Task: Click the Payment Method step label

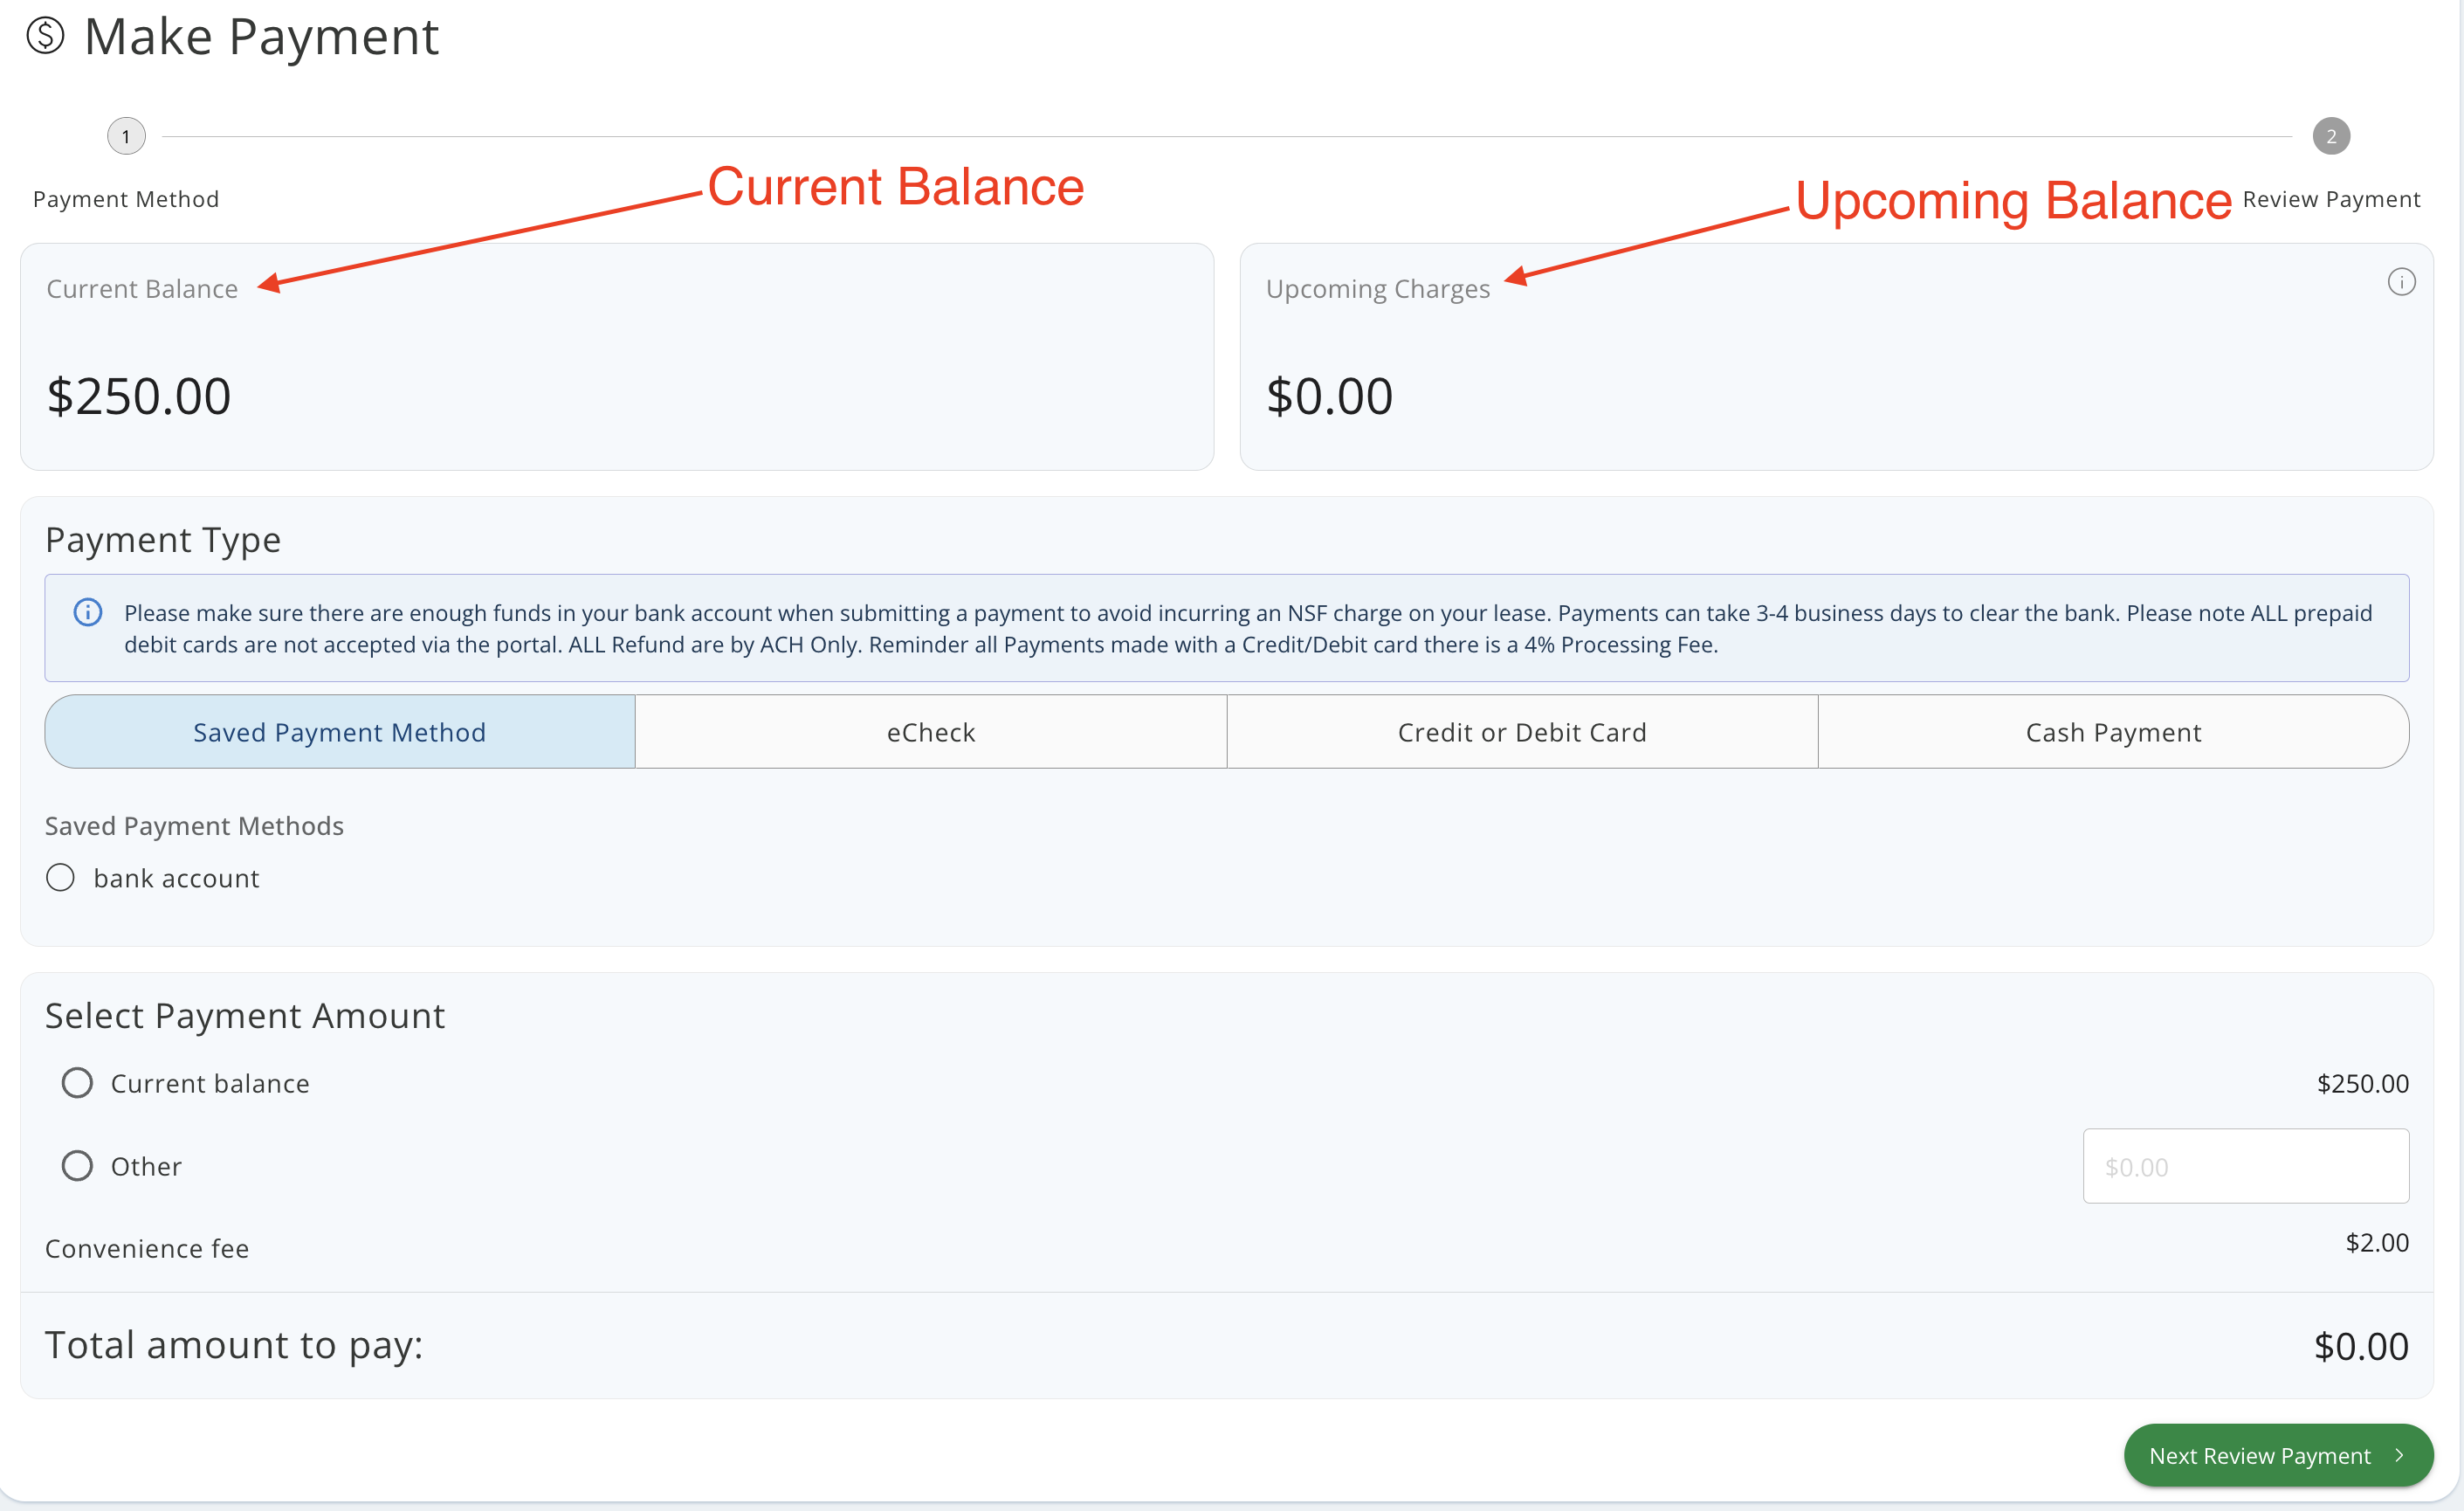Action: pyautogui.click(x=126, y=199)
